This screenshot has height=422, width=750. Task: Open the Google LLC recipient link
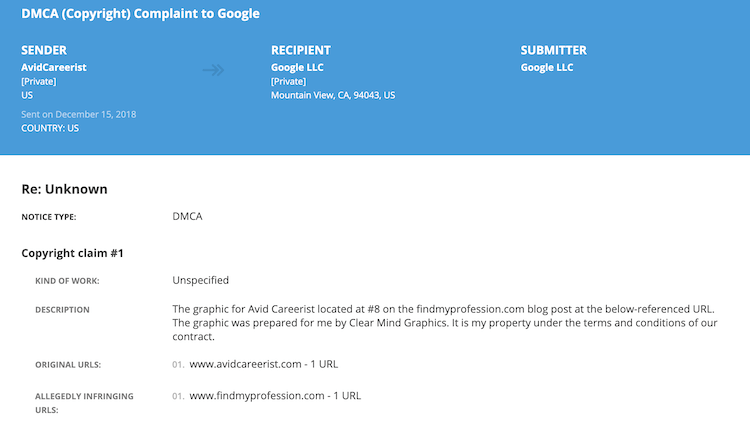tap(297, 67)
